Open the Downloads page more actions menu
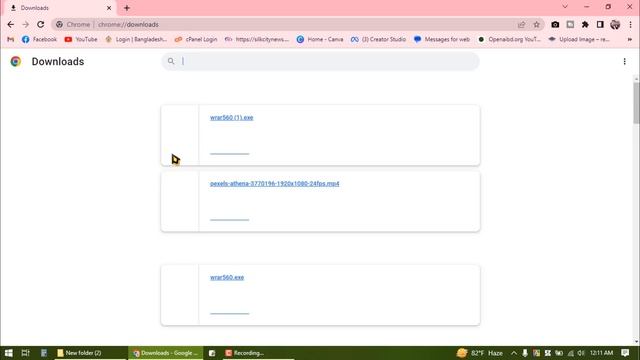The height and width of the screenshot is (360, 640). pos(624,61)
